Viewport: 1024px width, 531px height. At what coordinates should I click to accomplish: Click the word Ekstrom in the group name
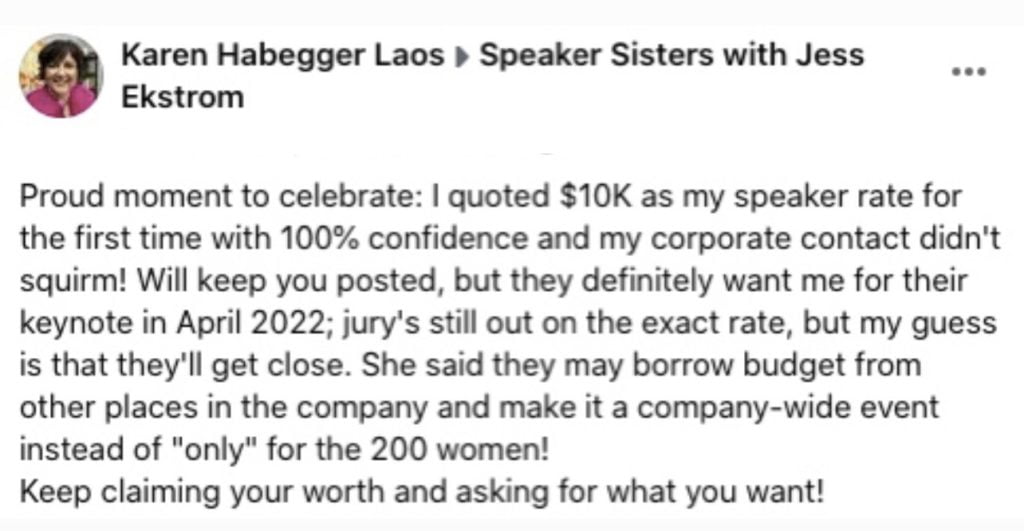pos(182,97)
